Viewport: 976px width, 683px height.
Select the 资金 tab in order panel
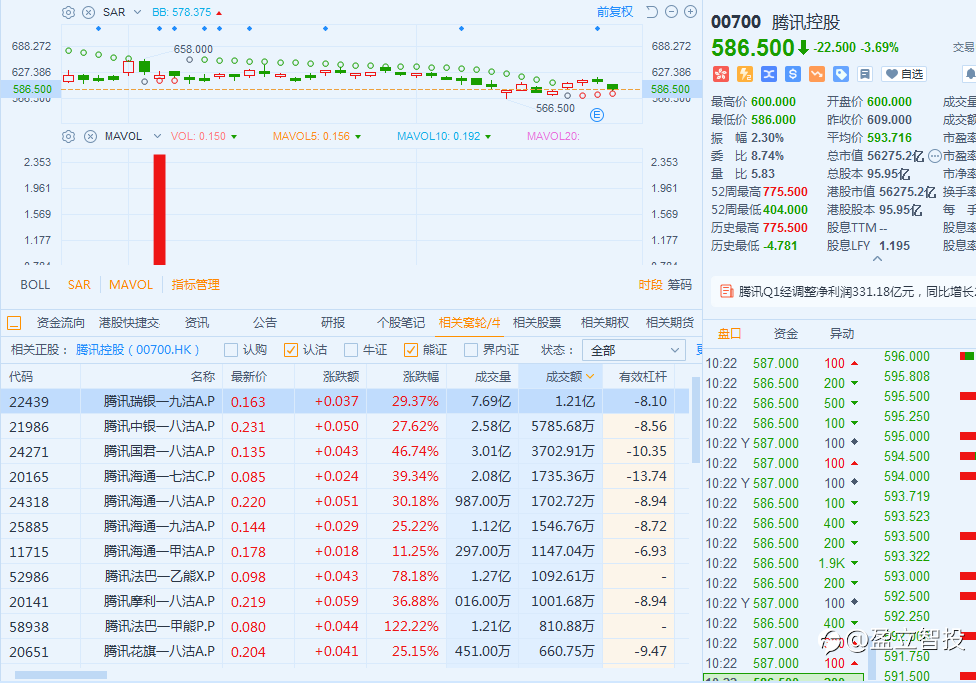tap(786, 334)
